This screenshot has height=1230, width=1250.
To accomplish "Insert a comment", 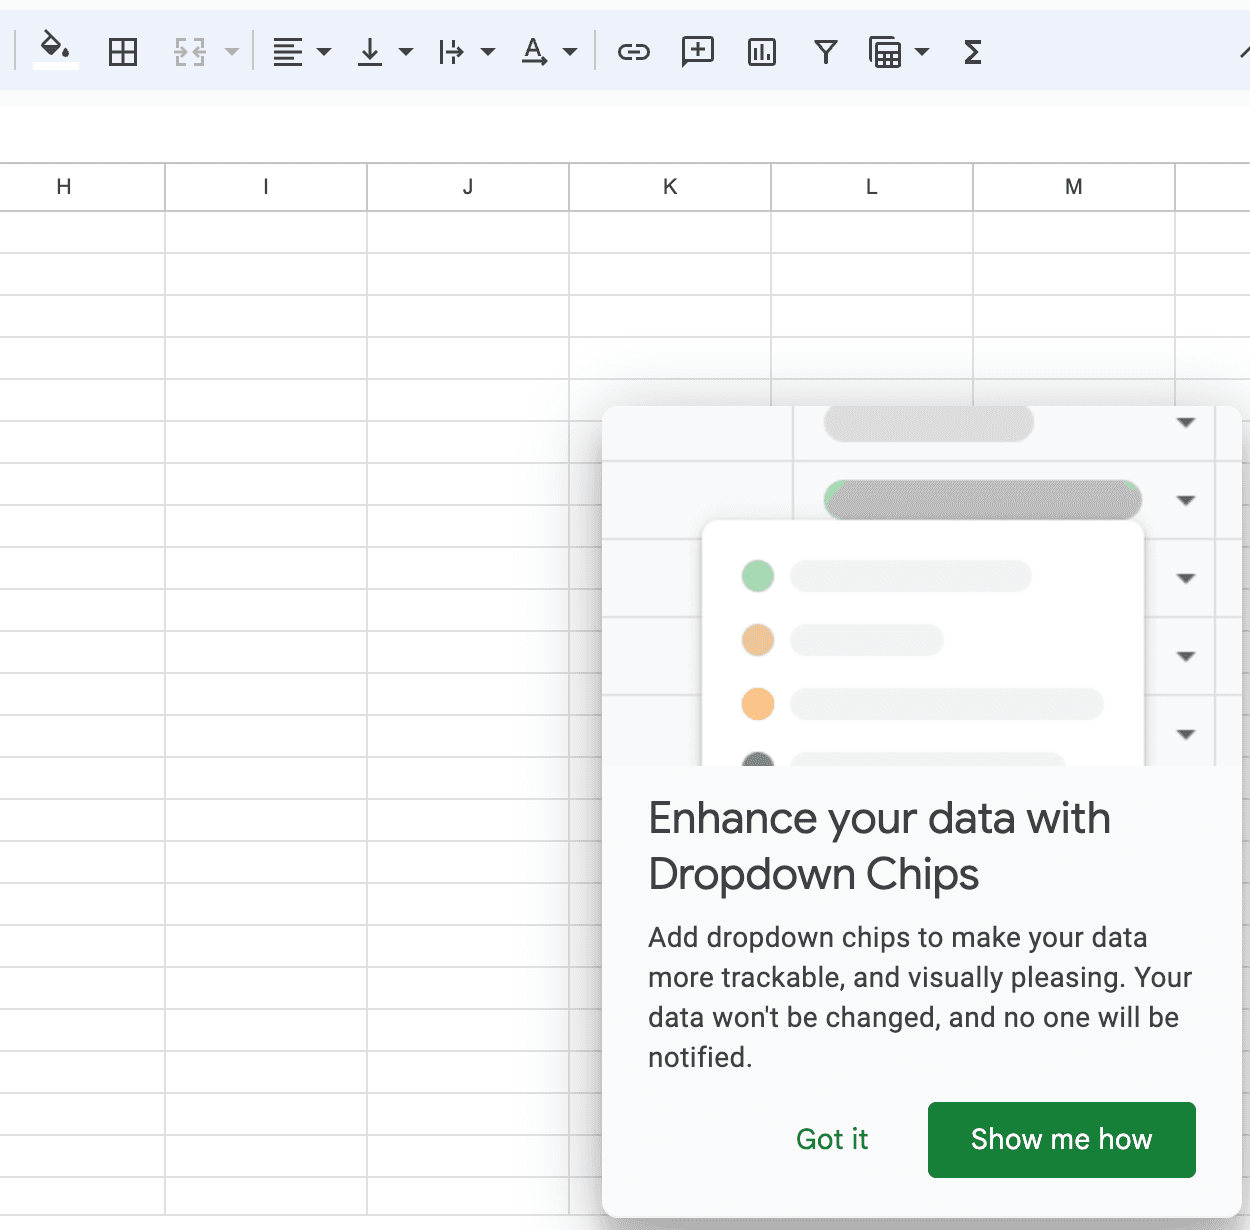I will point(697,51).
